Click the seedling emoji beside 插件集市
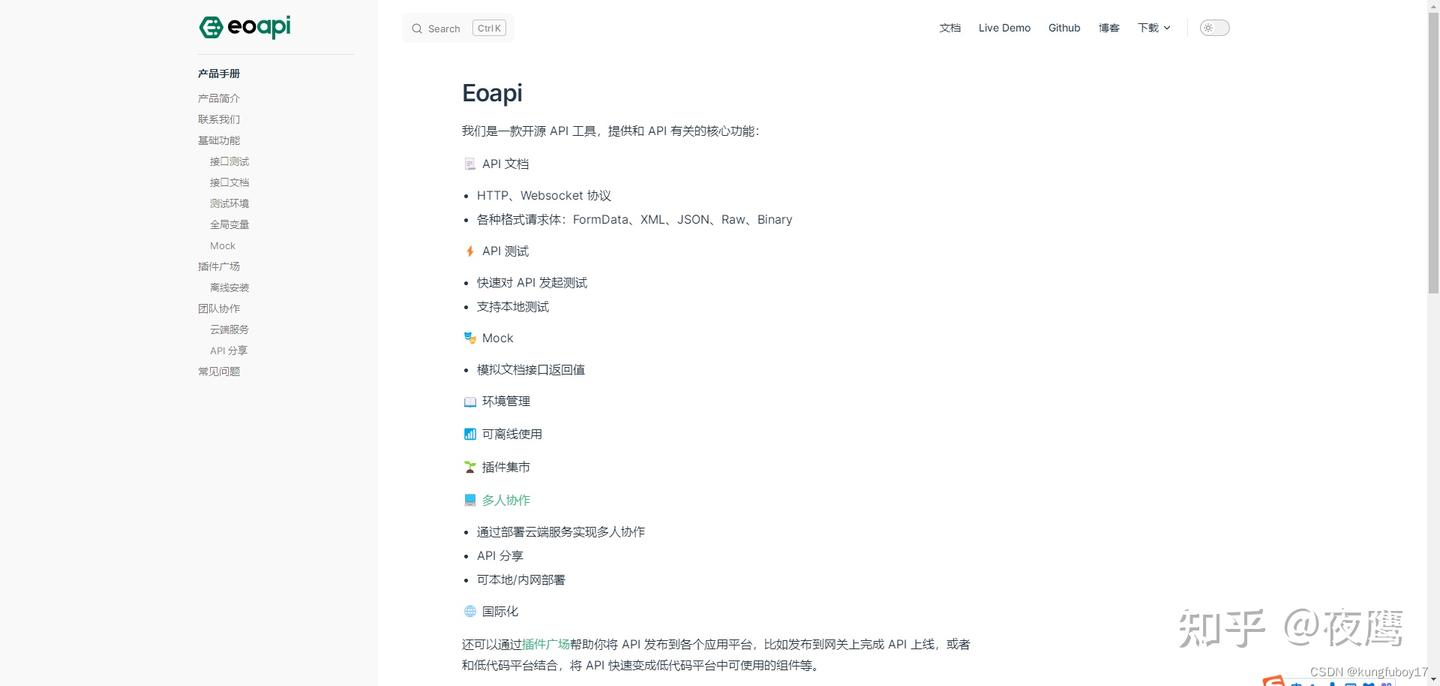Image resolution: width=1440 pixels, height=686 pixels. tap(470, 466)
